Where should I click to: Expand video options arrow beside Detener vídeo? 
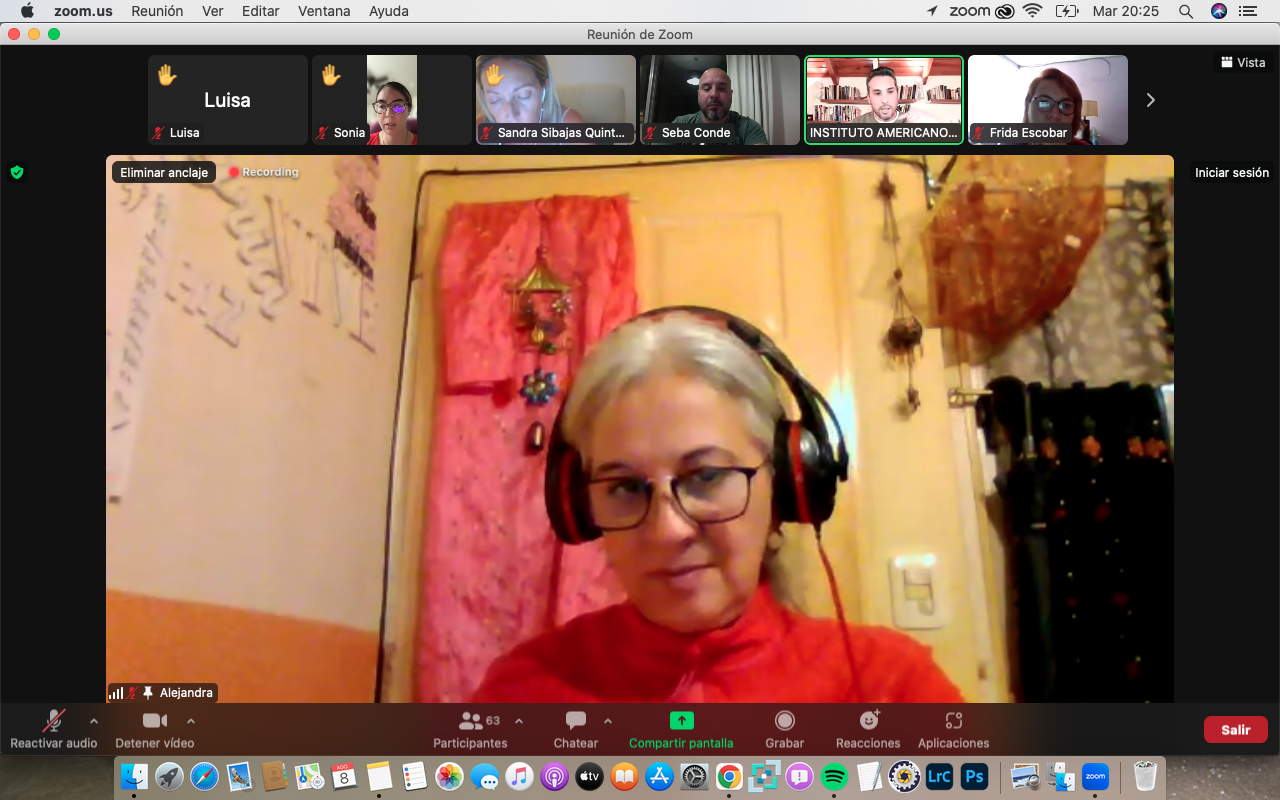(x=191, y=721)
